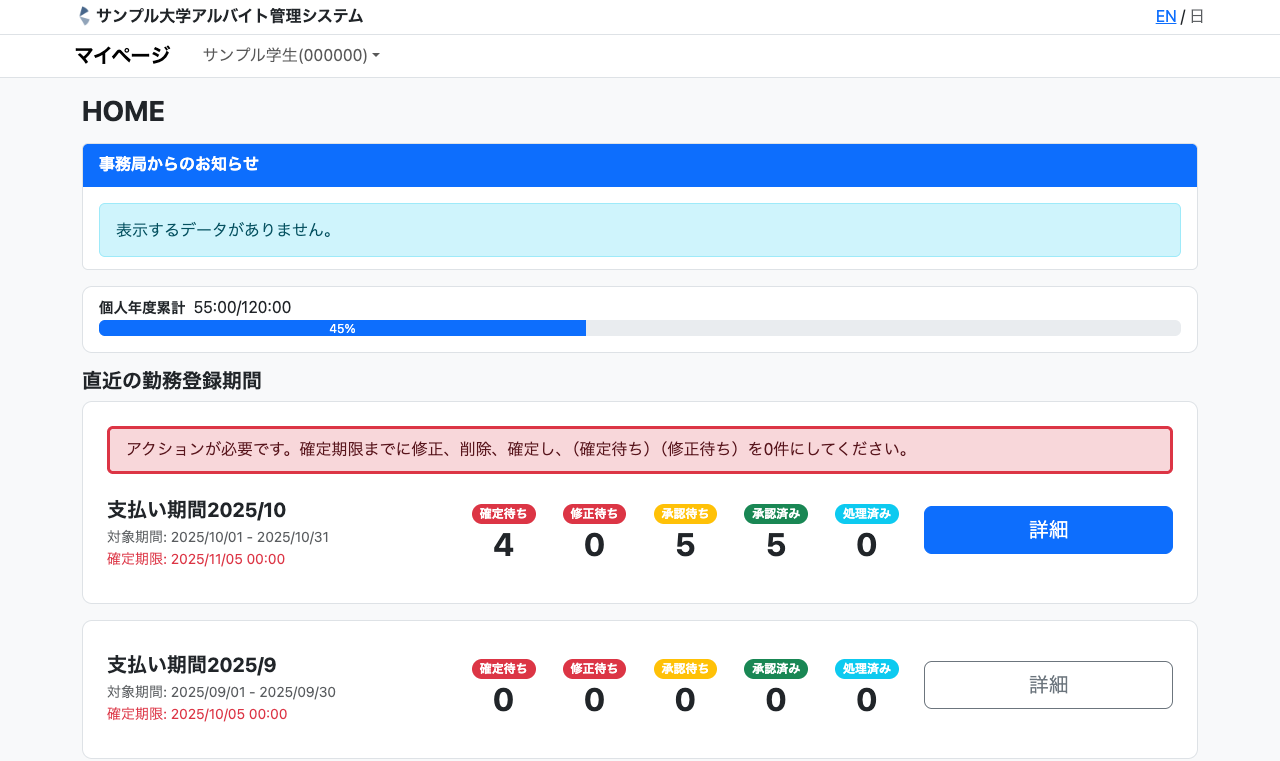Click the 処理済み badge for period 2025/9

pyautogui.click(x=866, y=669)
